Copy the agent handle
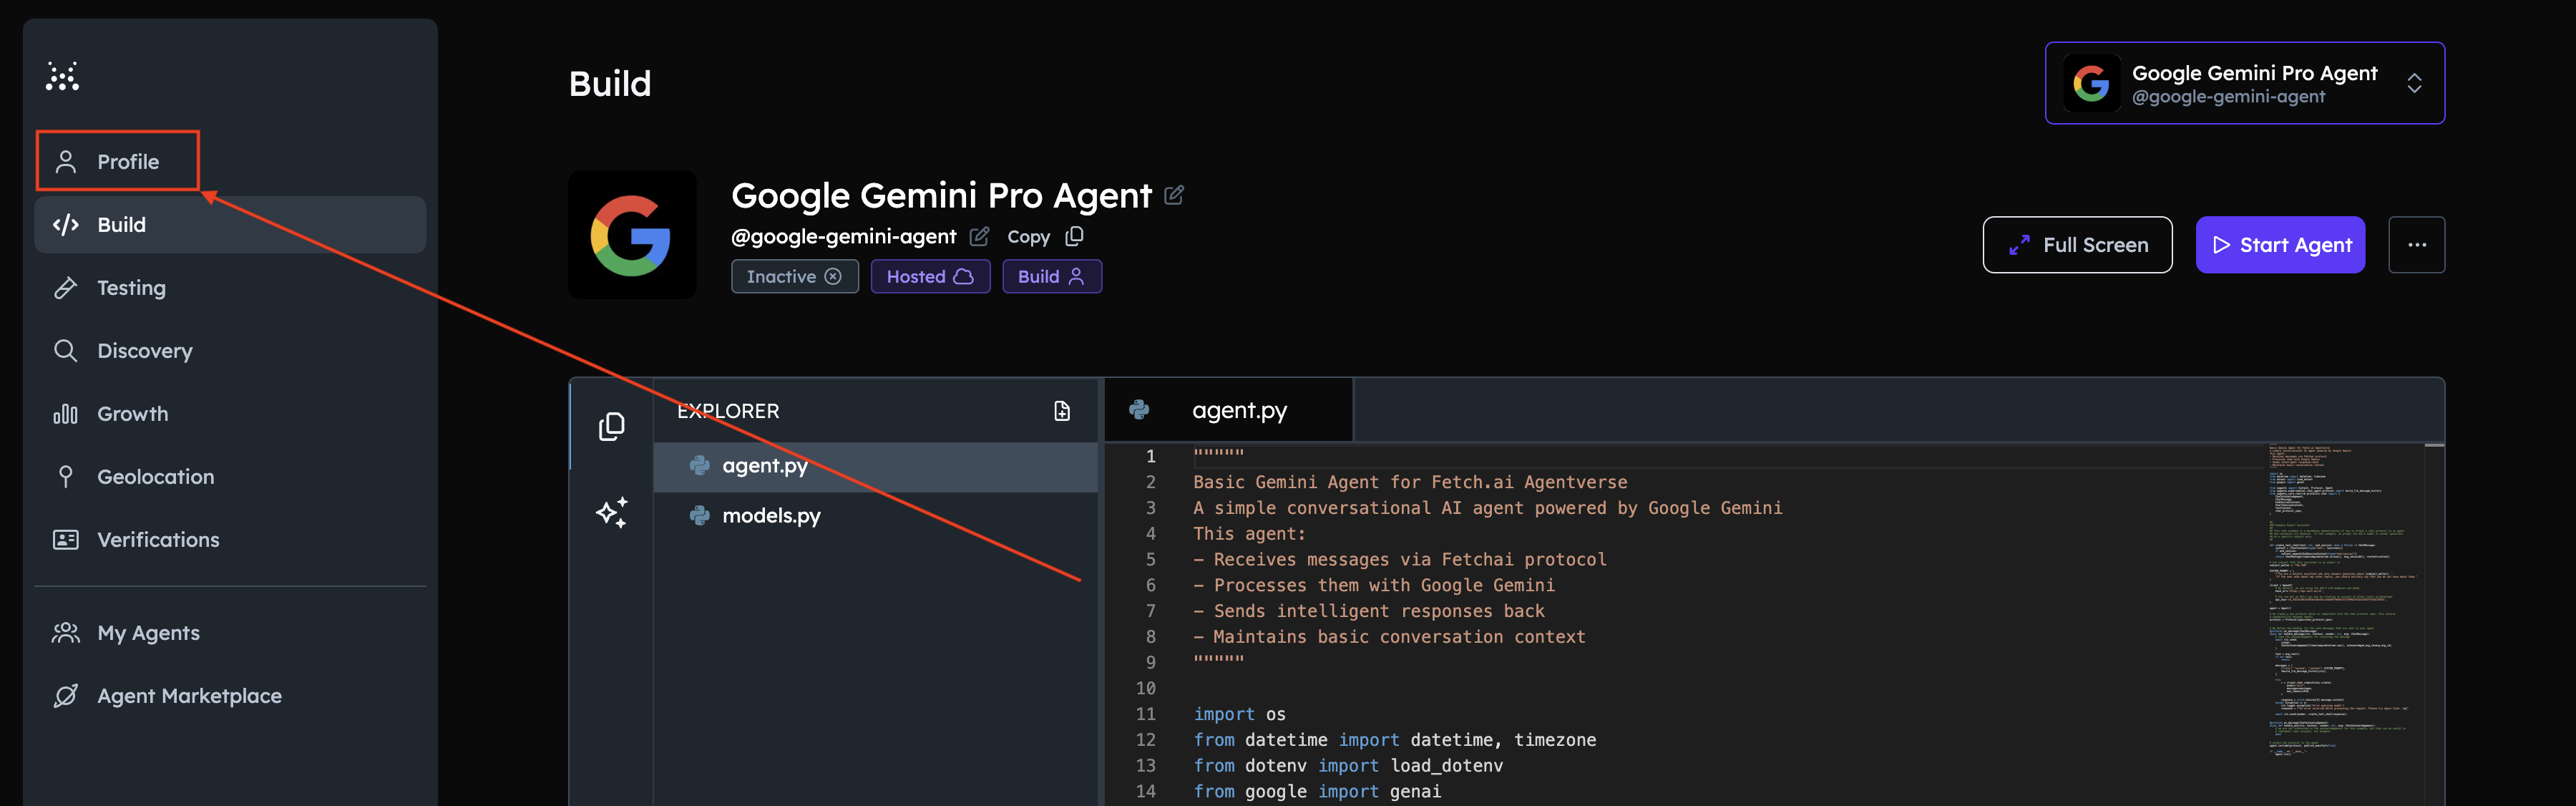Viewport: 2576px width, 806px height. (x=1045, y=236)
